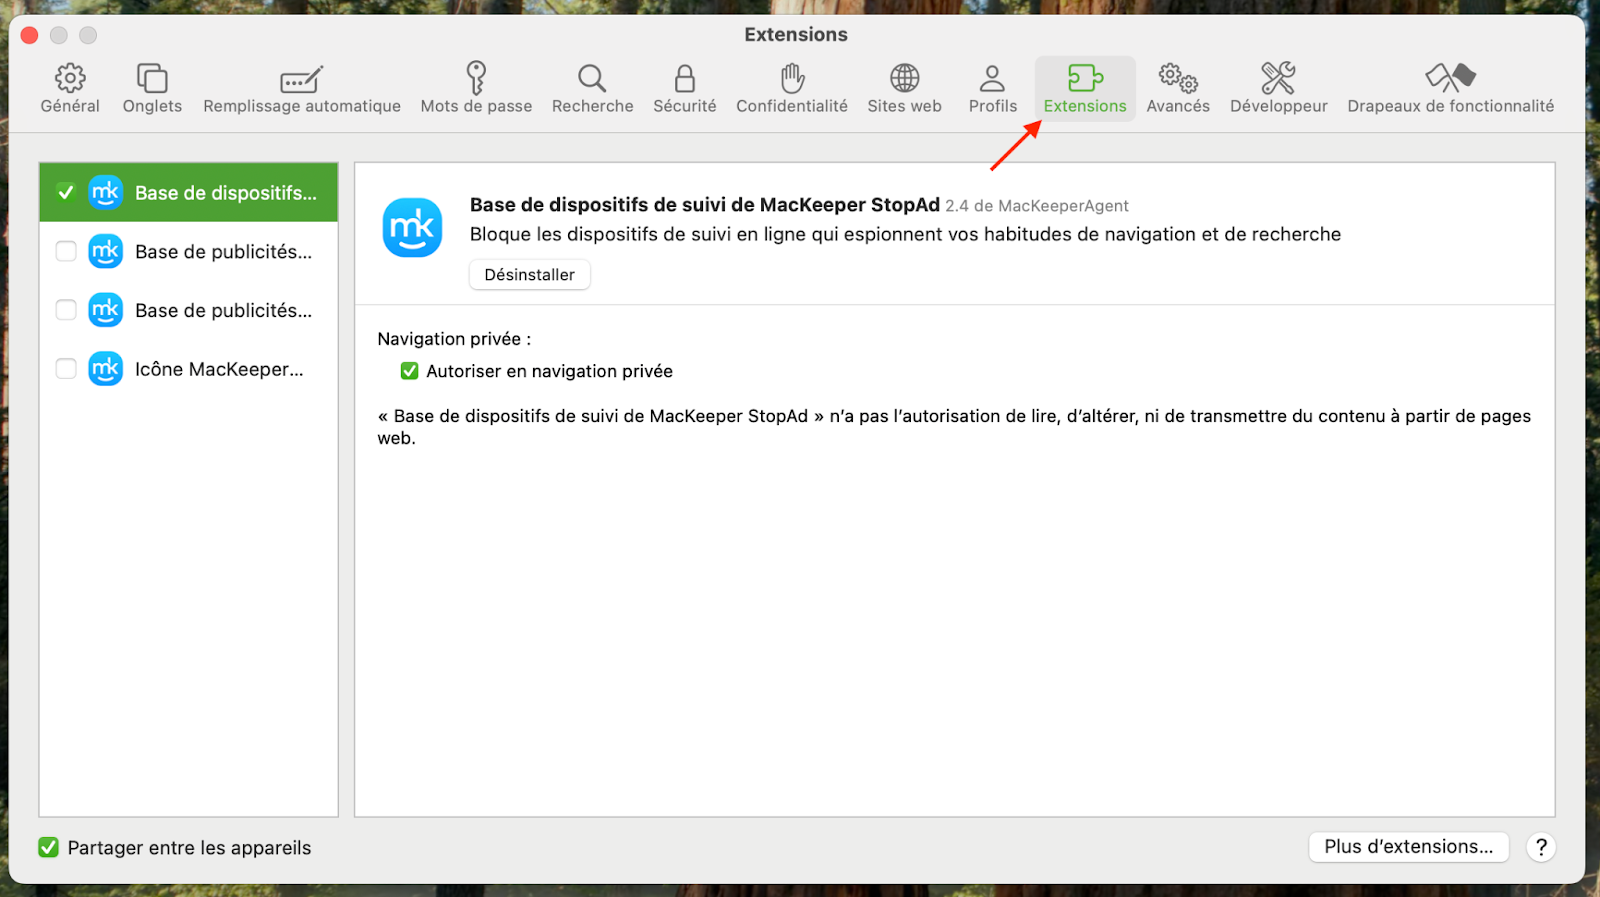Click MacKeeper icon of Base de dispositifs row

[106, 192]
